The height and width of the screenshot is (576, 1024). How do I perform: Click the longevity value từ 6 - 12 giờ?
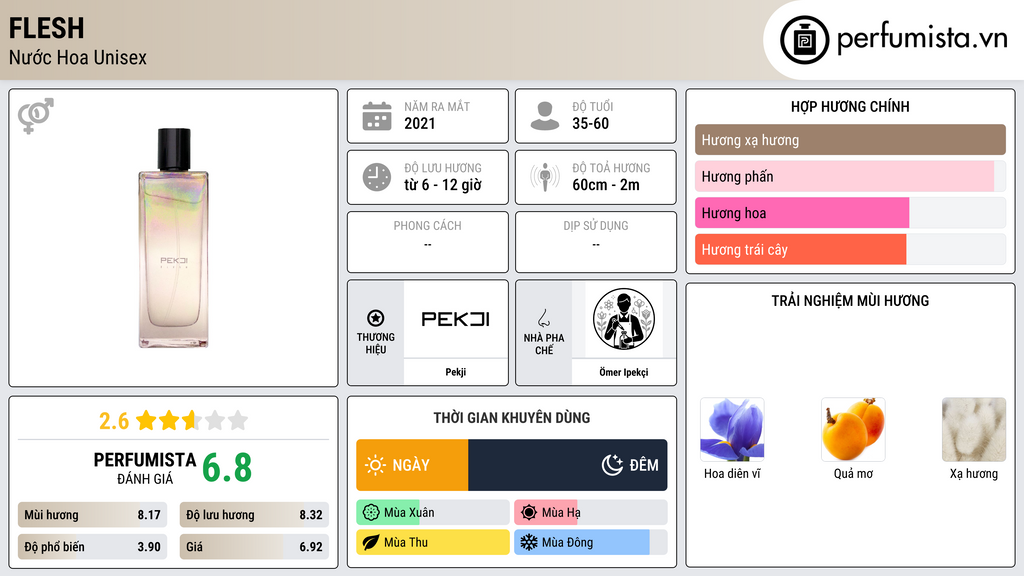[443, 185]
